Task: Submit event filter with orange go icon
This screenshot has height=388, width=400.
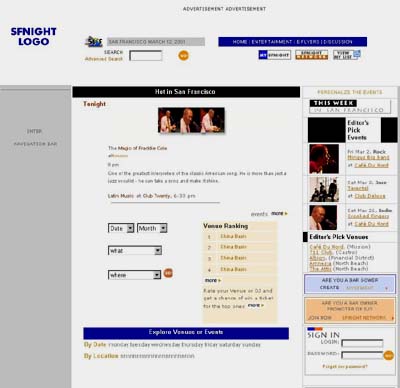Action: click(x=168, y=273)
